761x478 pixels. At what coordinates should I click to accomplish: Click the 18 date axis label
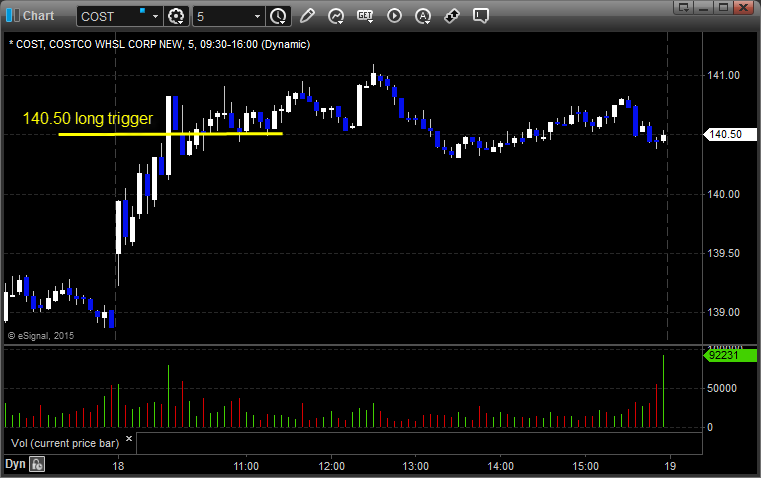pyautogui.click(x=118, y=466)
